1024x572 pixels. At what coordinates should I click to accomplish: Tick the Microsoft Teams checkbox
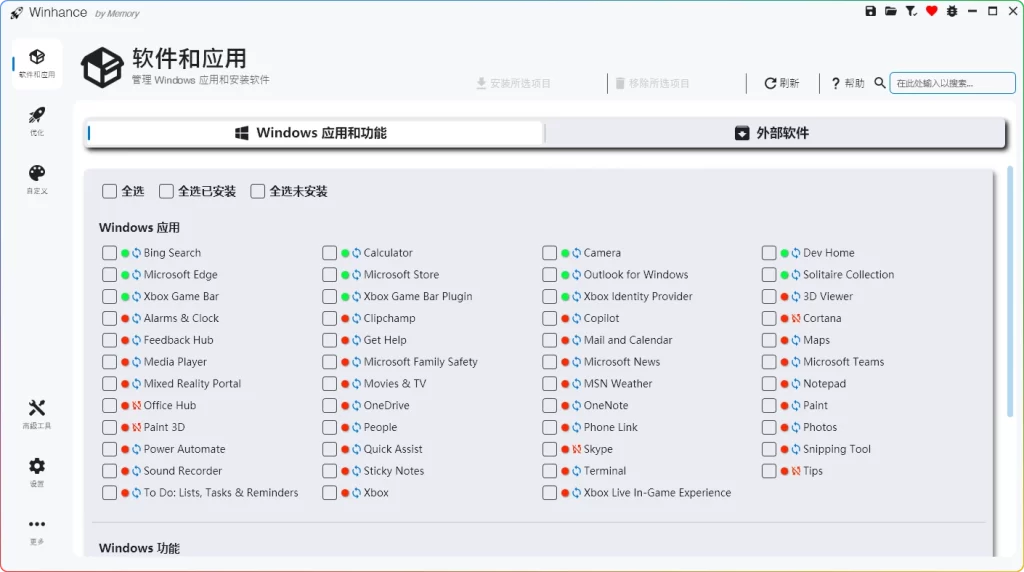tap(769, 362)
